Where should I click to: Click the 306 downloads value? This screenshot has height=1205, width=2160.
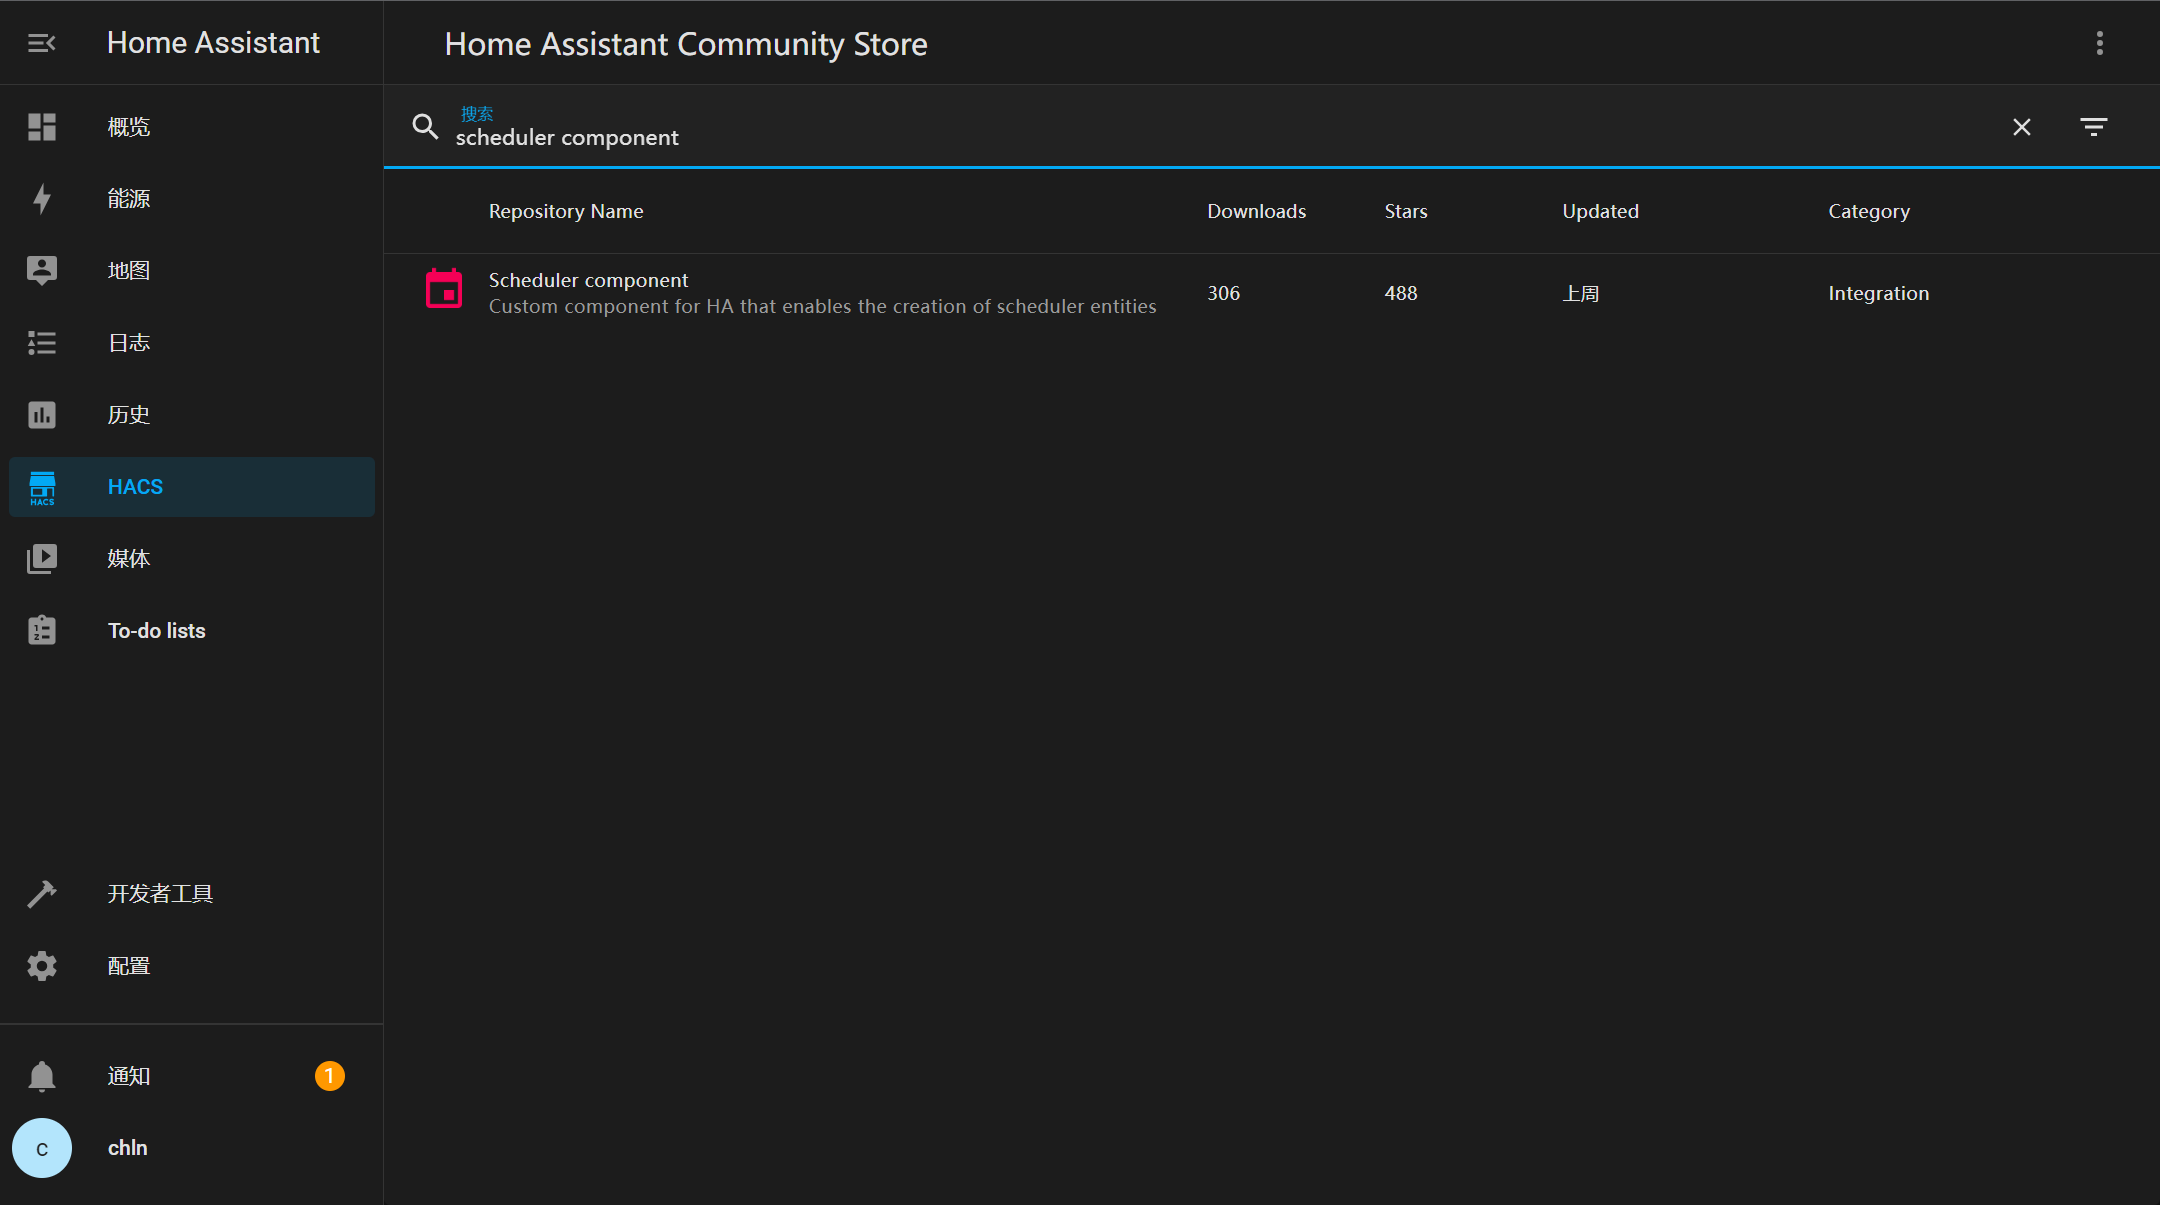pos(1223,293)
